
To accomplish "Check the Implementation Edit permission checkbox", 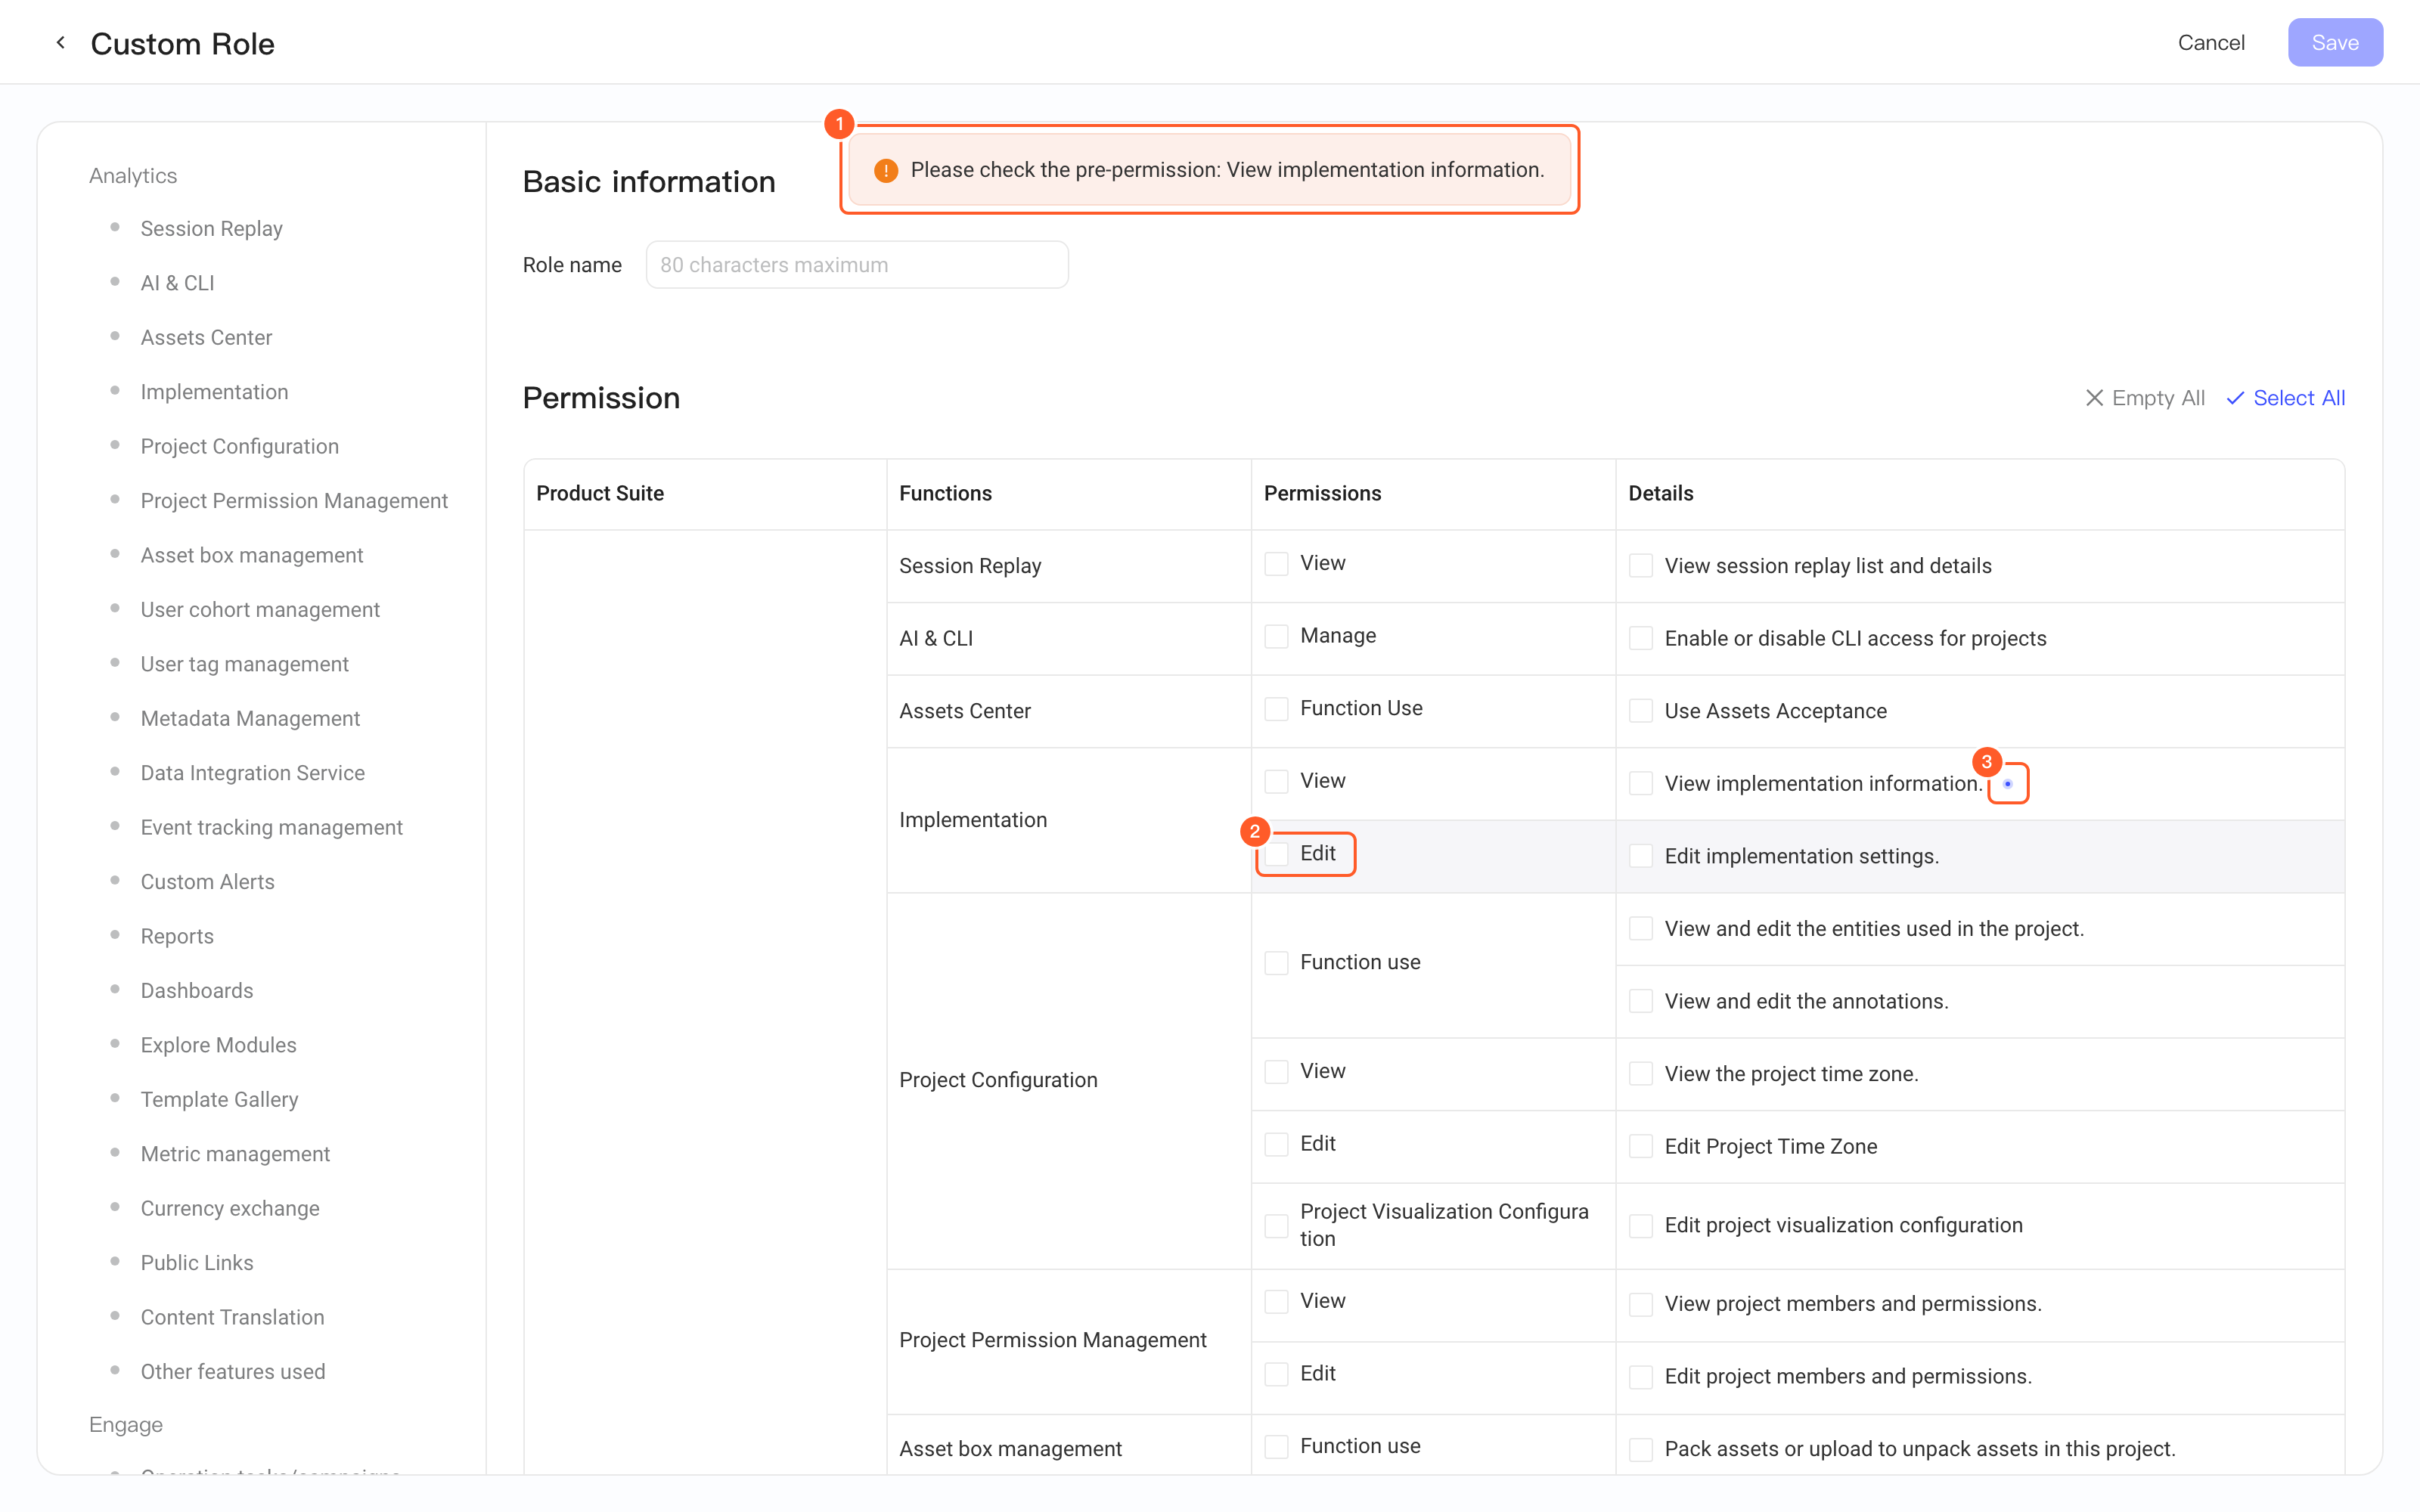I will tap(1276, 854).
